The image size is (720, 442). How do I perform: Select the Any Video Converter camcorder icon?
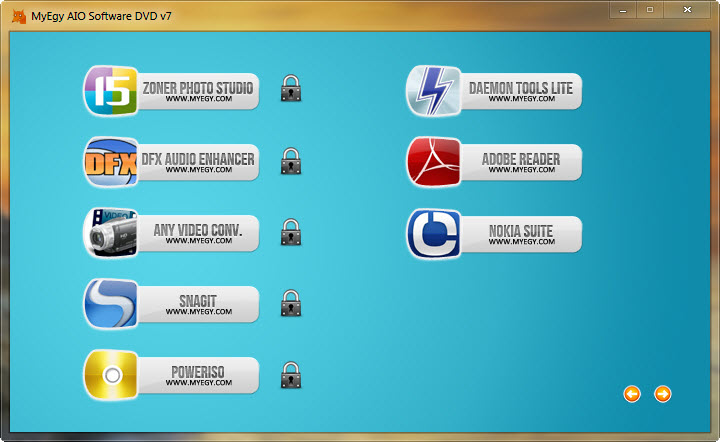pos(111,232)
